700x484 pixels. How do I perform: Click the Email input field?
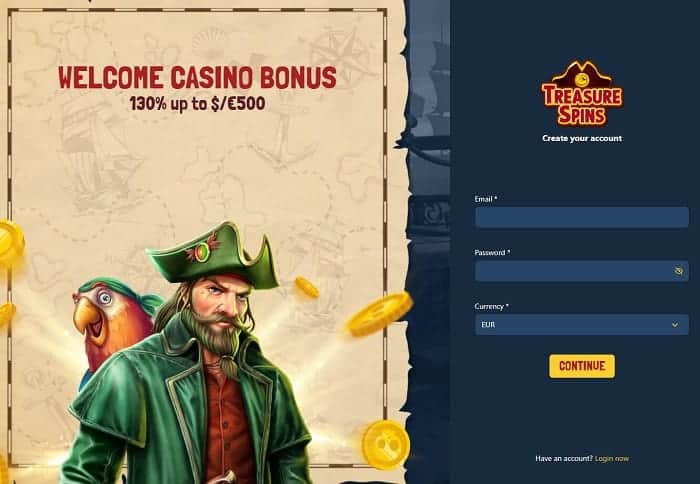(582, 217)
